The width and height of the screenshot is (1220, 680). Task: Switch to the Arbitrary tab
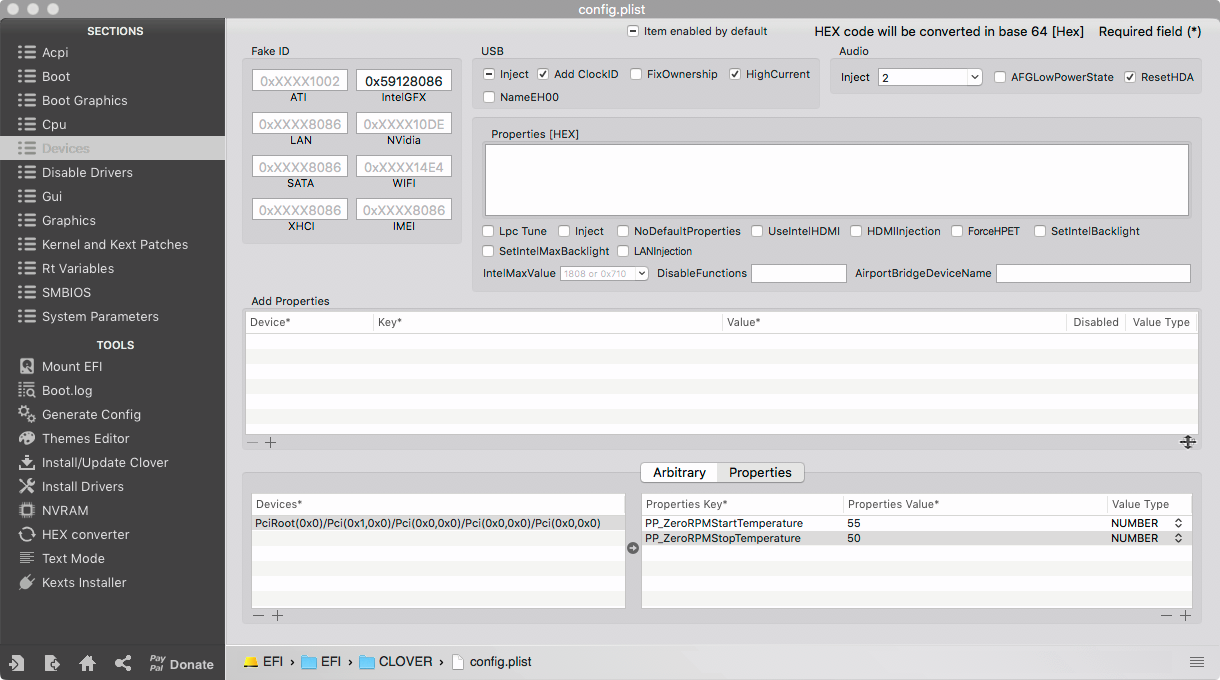coord(679,472)
